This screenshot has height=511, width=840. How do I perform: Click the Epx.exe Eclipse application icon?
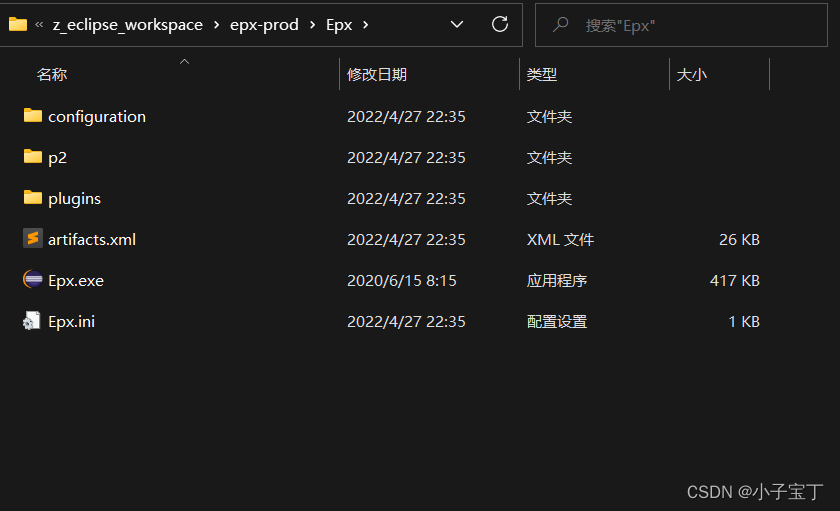click(33, 279)
